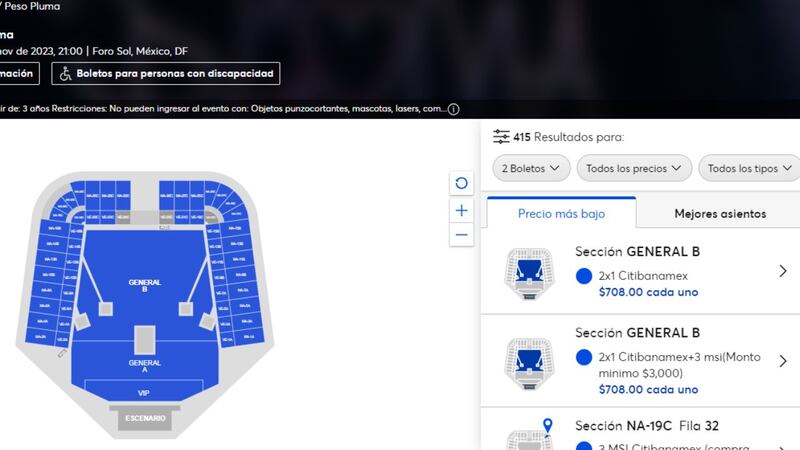Viewport: 800px width, 450px height.
Task: Zoom out of the seat map
Action: tap(461, 236)
